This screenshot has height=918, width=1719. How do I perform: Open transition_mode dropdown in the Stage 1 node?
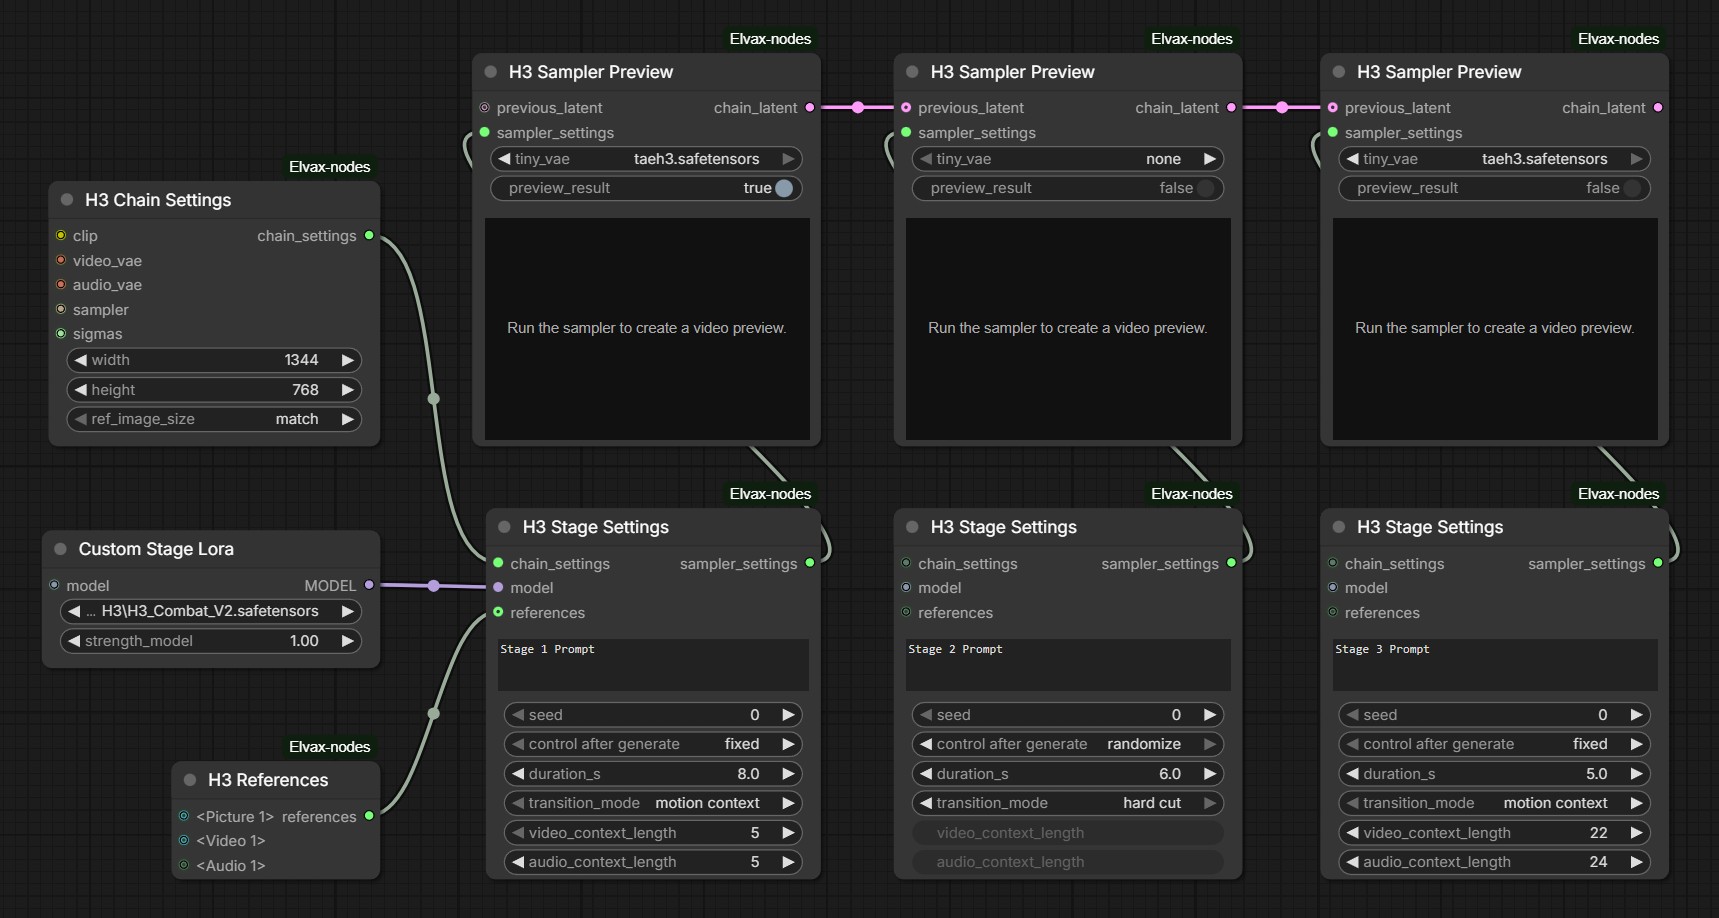[x=653, y=803]
